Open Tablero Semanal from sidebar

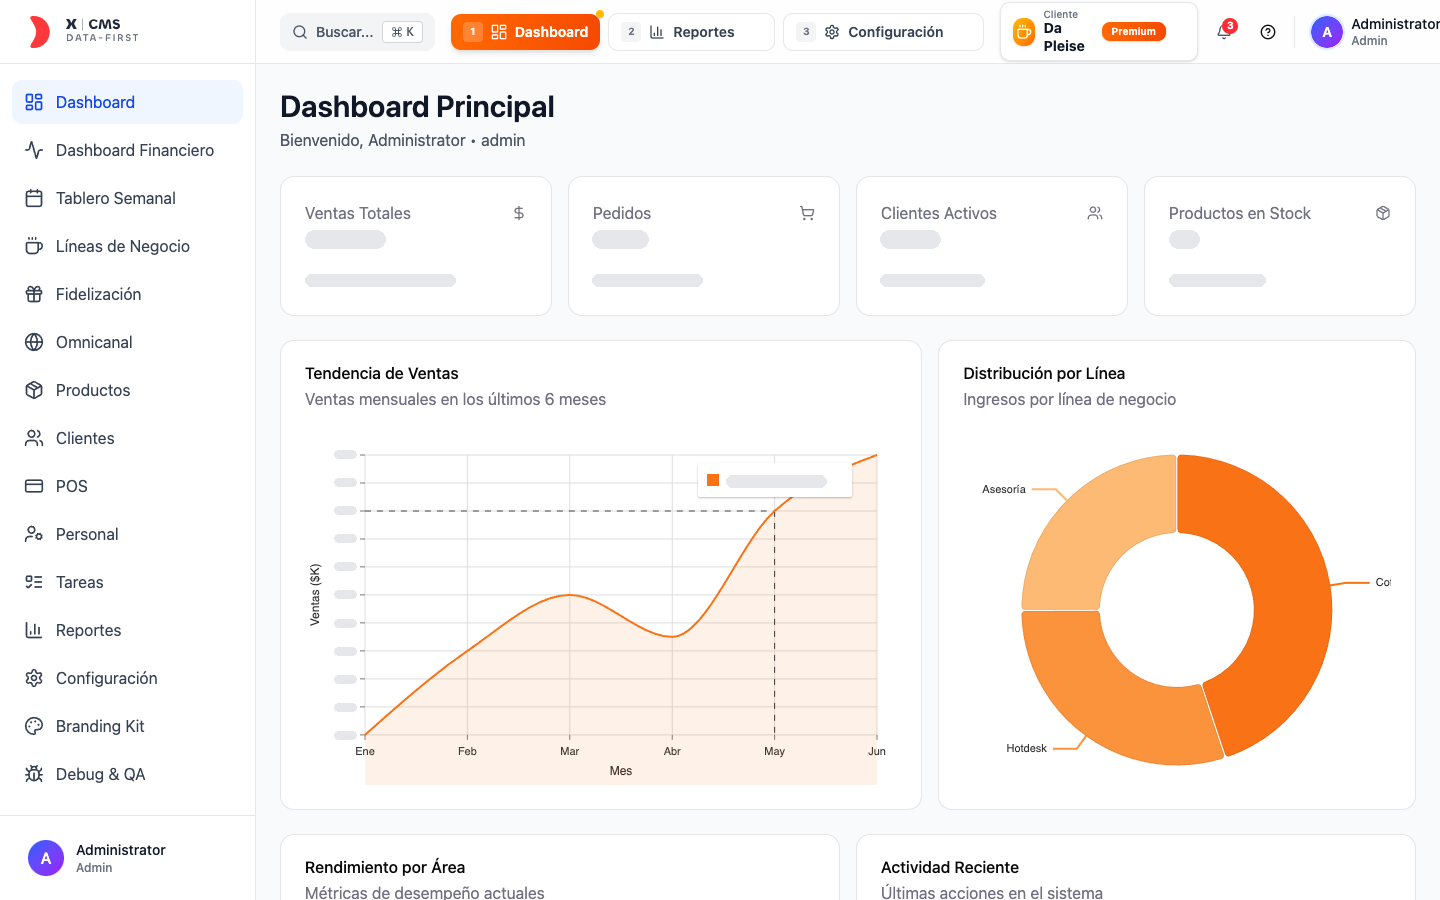click(x=127, y=198)
